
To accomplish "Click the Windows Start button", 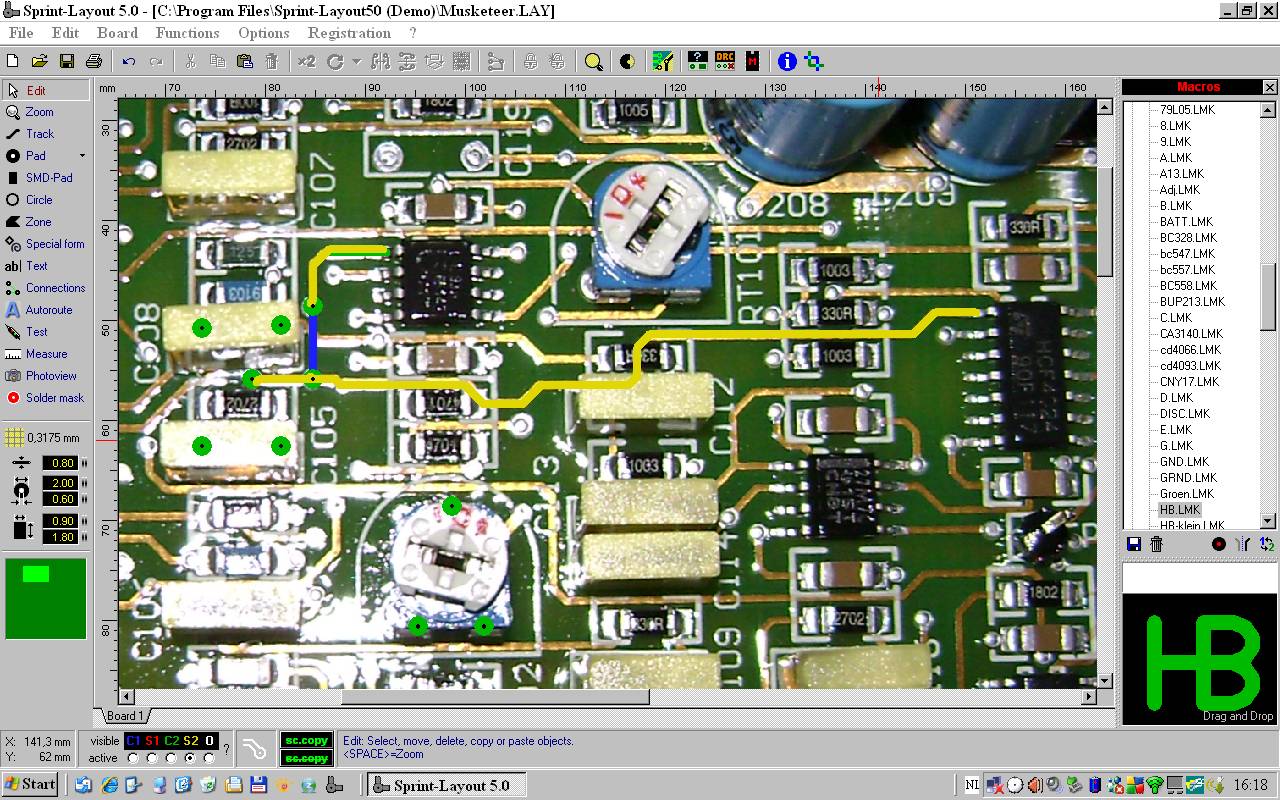I will point(30,785).
